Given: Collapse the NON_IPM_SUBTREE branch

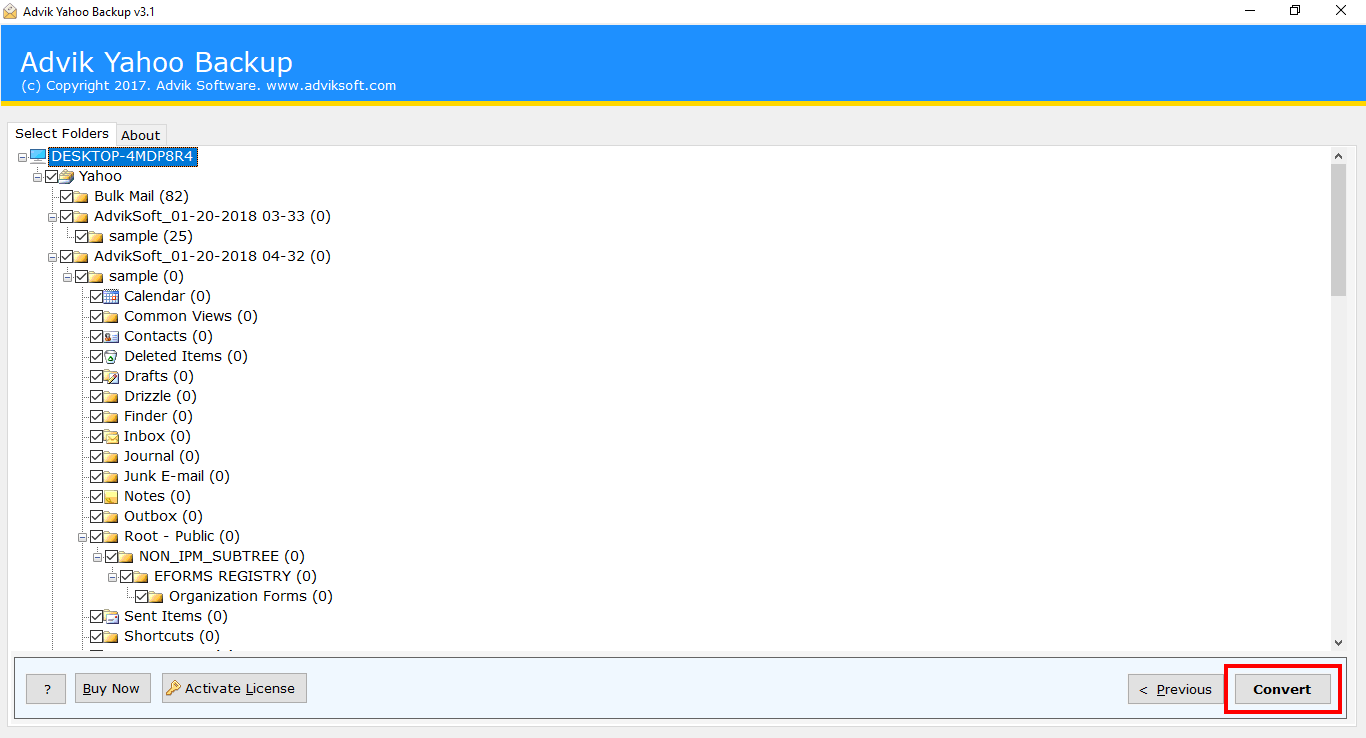Looking at the screenshot, I should 97,556.
